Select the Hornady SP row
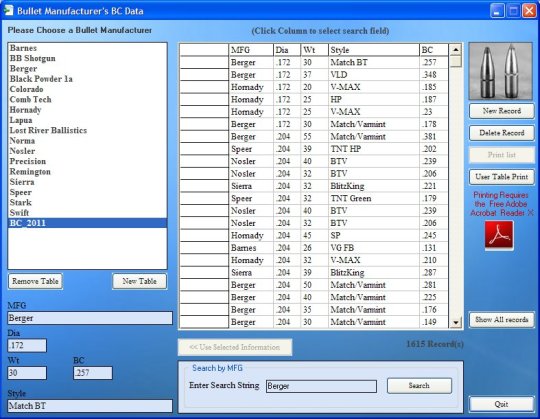This screenshot has height=419, width=540. (x=314, y=235)
